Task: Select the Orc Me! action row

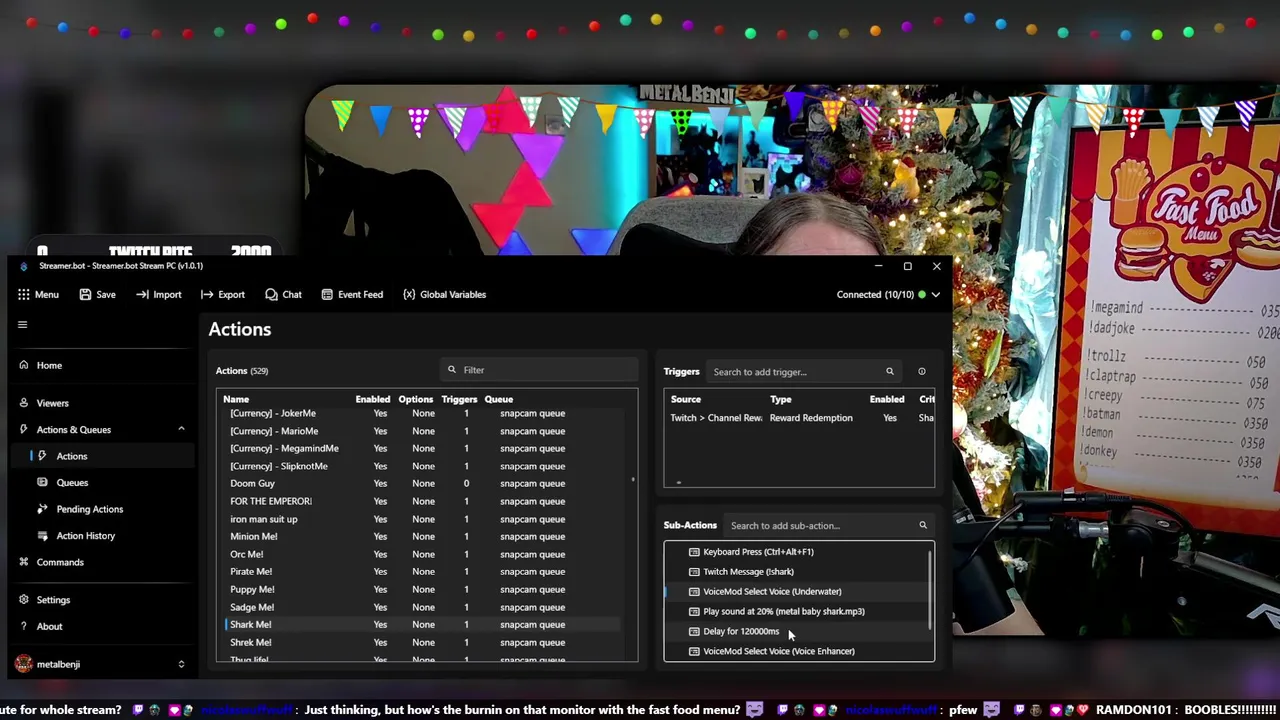Action: pyautogui.click(x=422, y=554)
